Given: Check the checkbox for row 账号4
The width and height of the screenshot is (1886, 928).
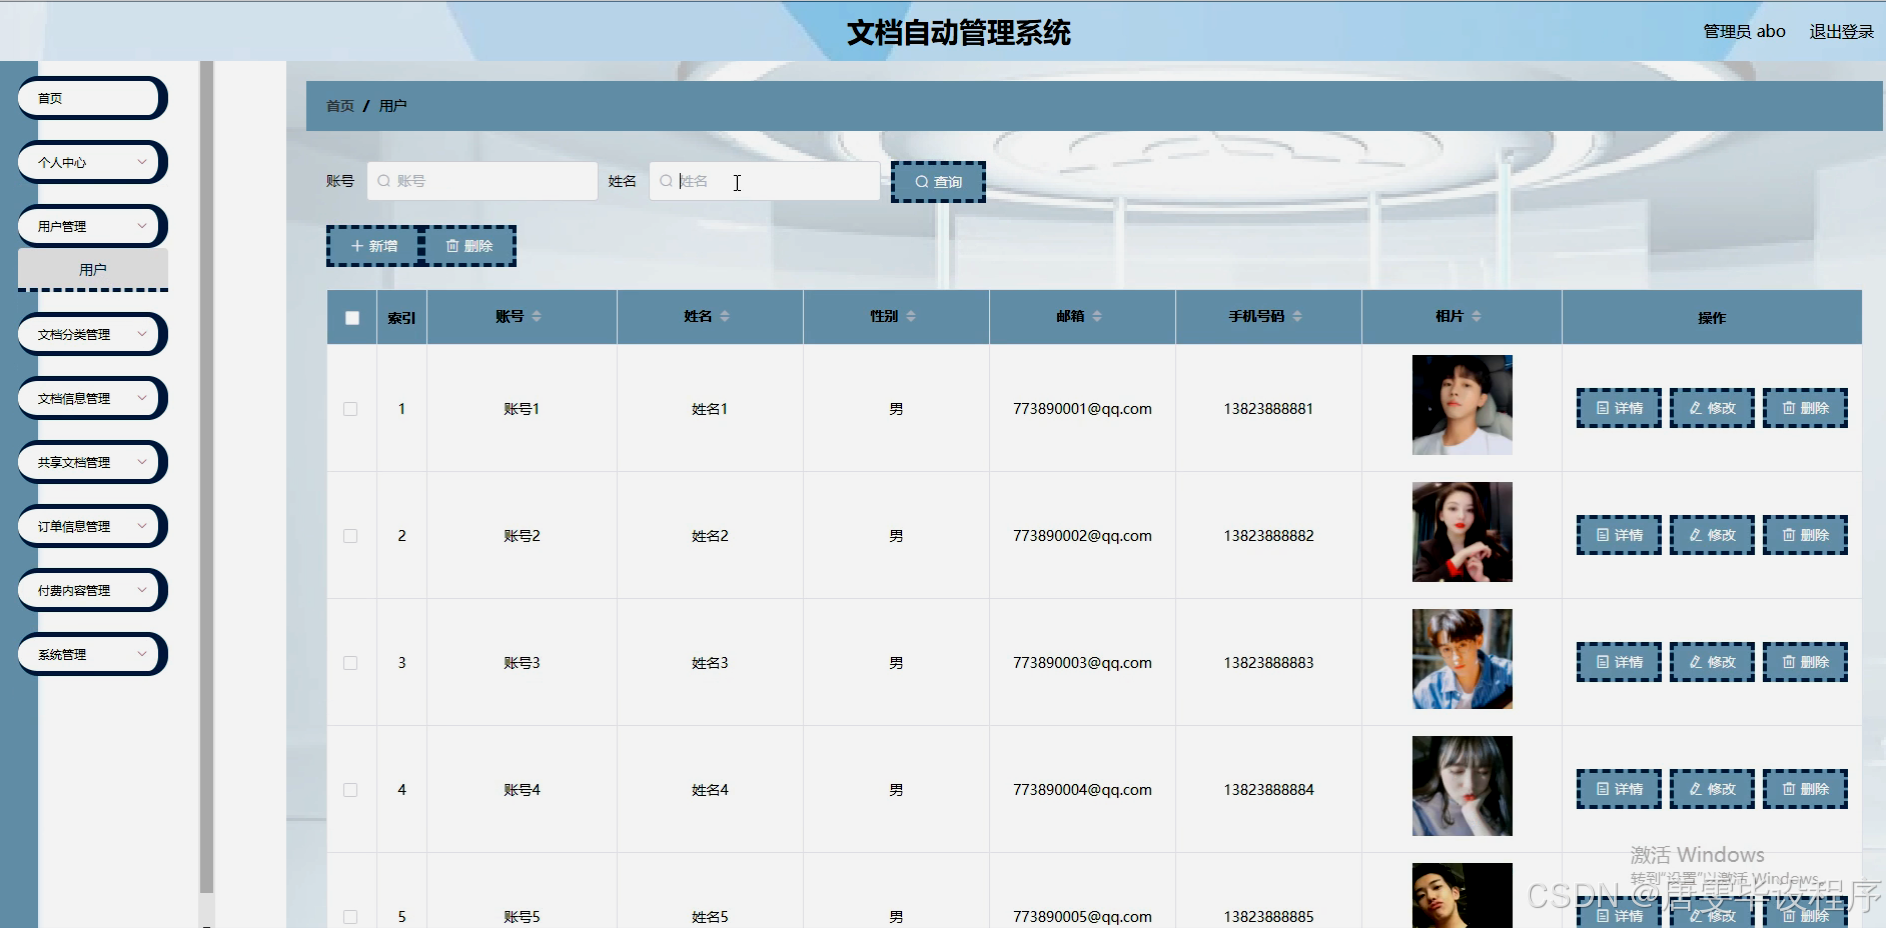Looking at the screenshot, I should [x=350, y=790].
